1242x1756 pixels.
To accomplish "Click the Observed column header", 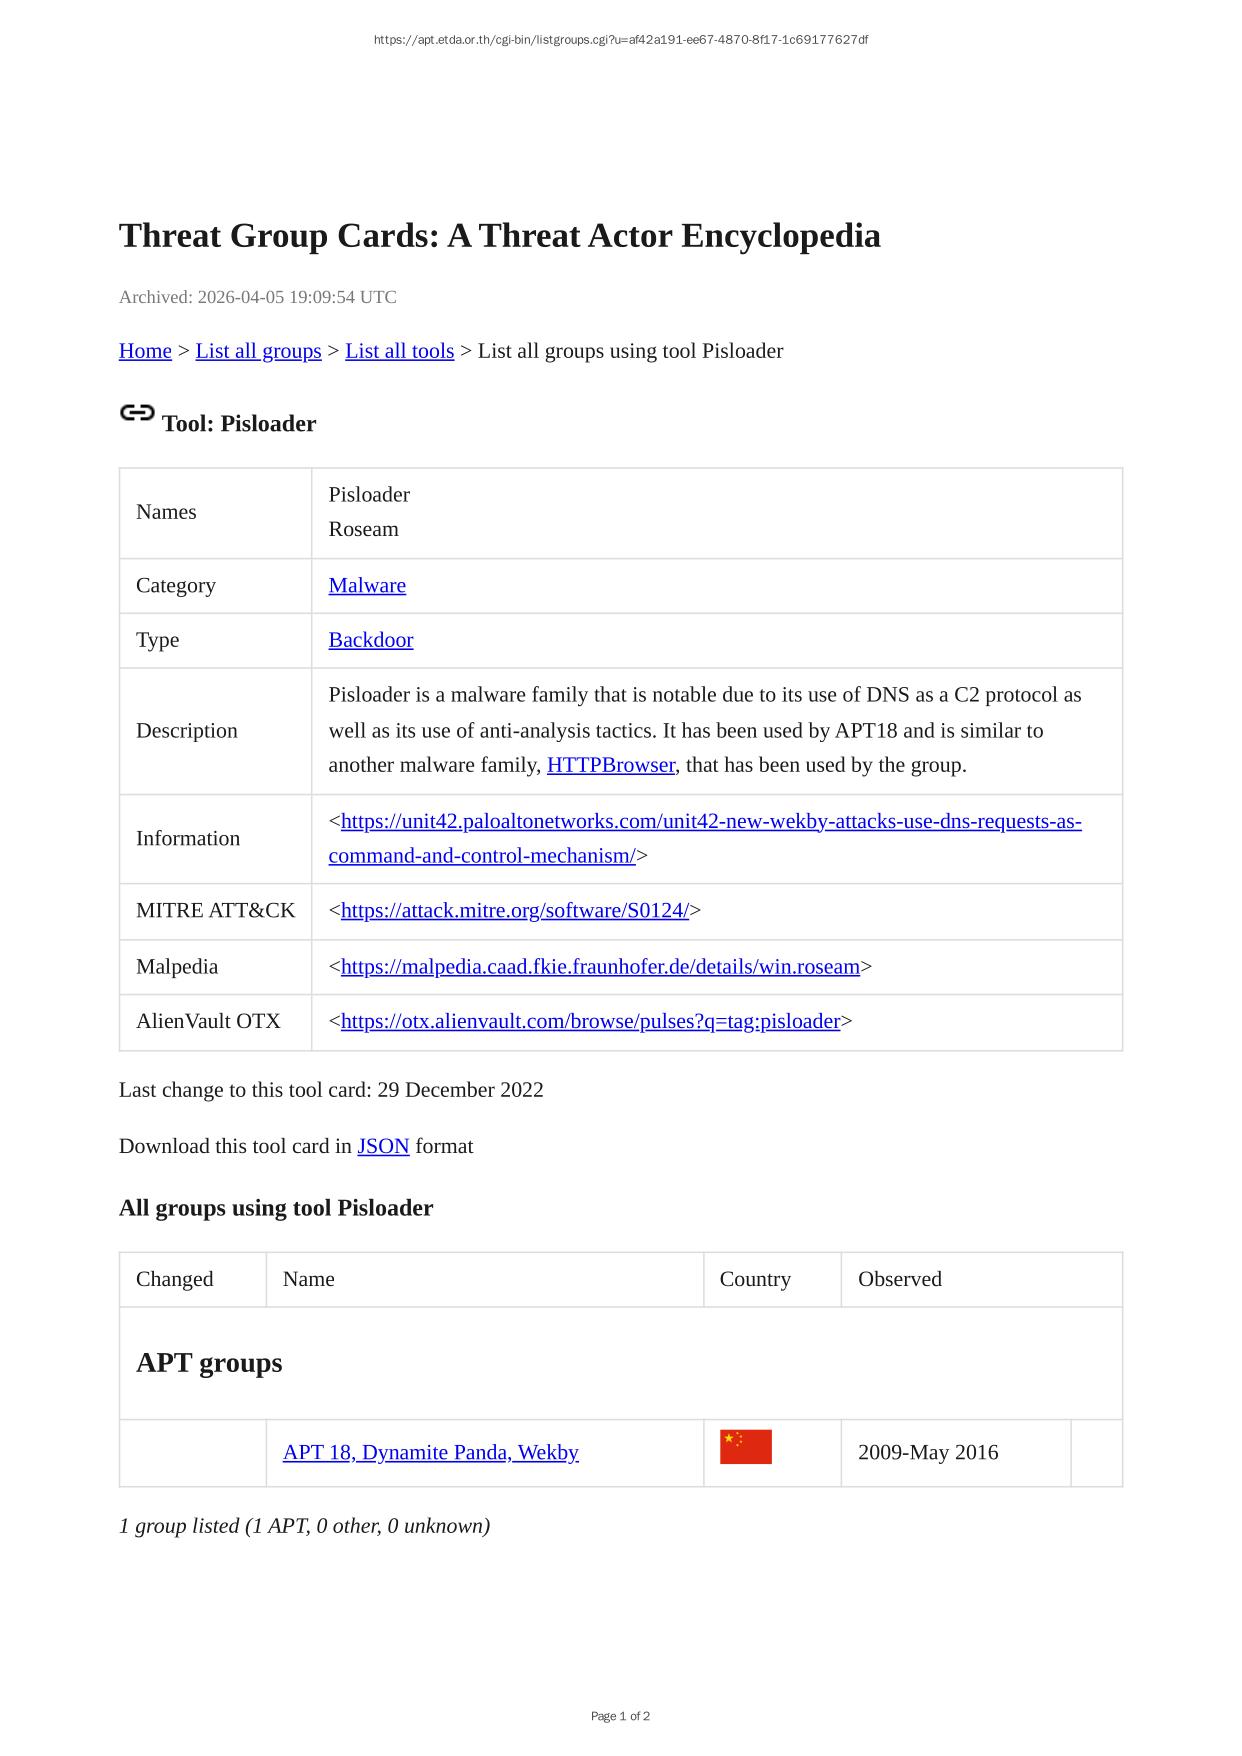I will 899,1280.
